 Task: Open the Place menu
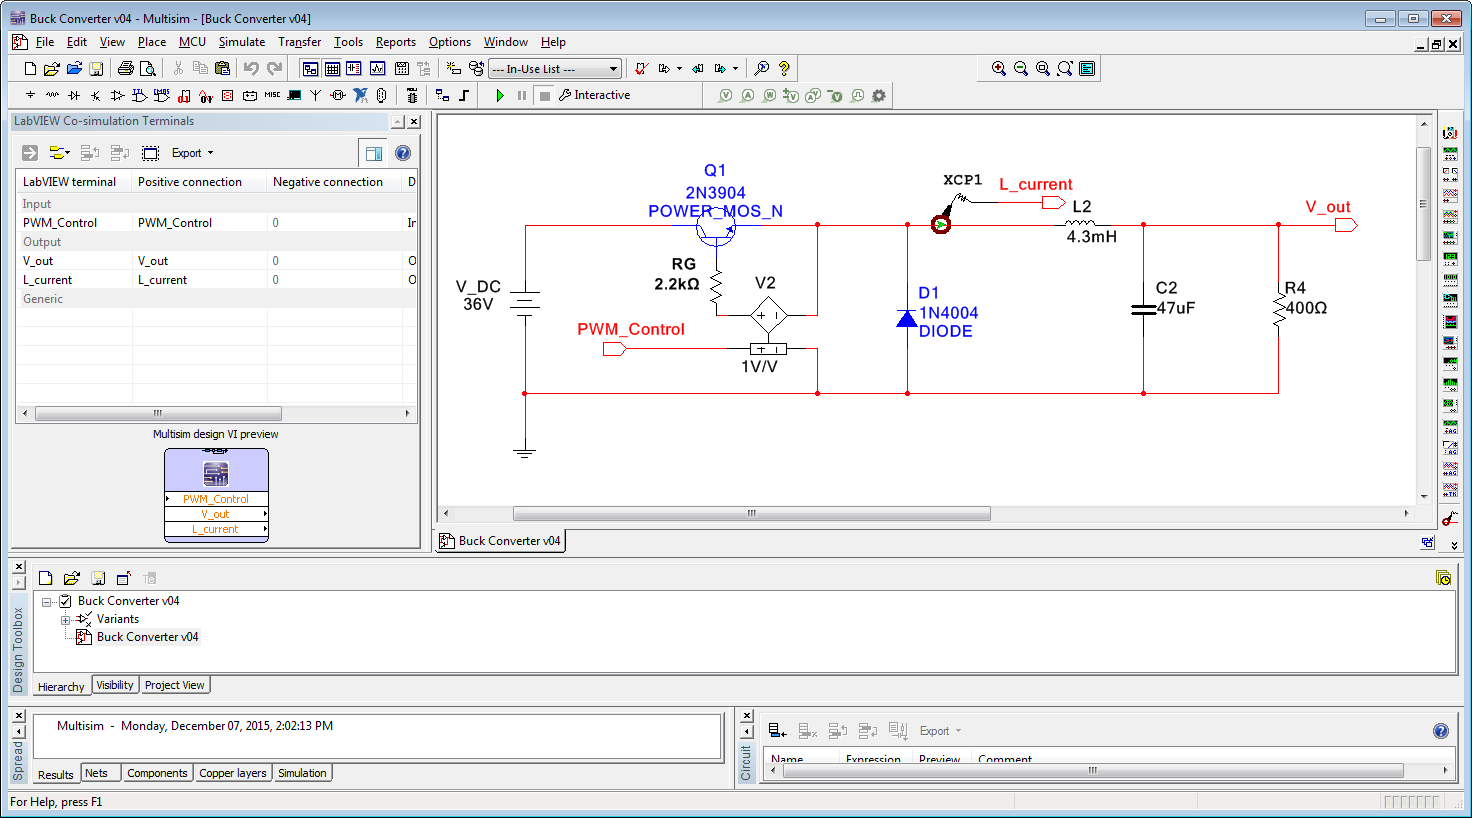tap(152, 42)
